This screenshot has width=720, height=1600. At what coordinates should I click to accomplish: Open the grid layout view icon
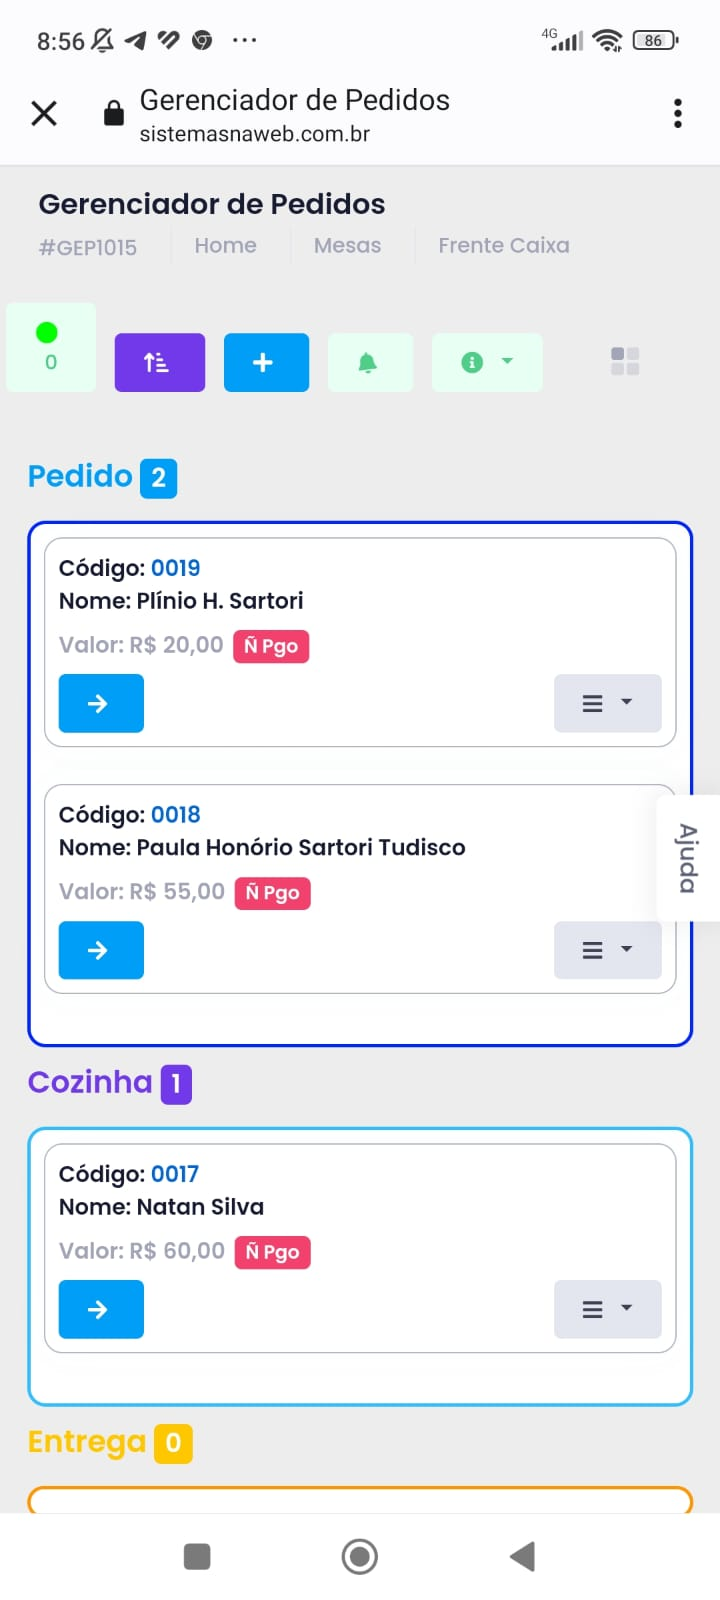coord(624,362)
